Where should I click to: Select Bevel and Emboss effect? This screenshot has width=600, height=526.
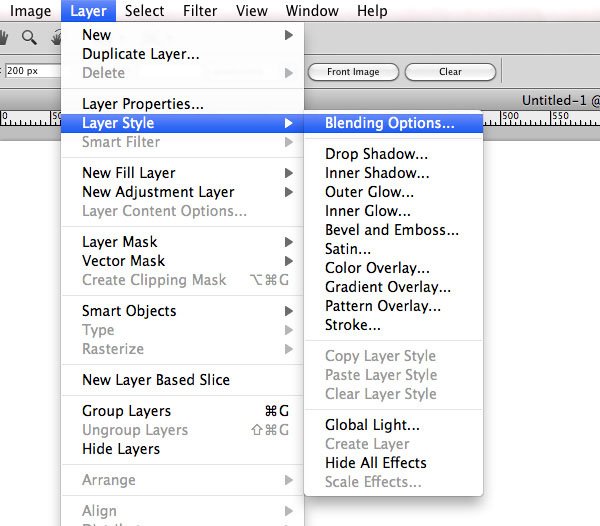click(392, 230)
